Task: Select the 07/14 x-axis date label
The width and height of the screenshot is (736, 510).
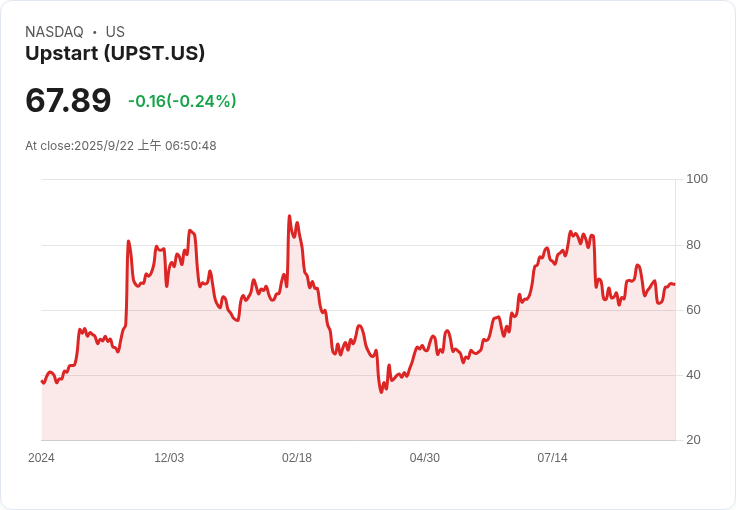Action: pyautogui.click(x=552, y=458)
